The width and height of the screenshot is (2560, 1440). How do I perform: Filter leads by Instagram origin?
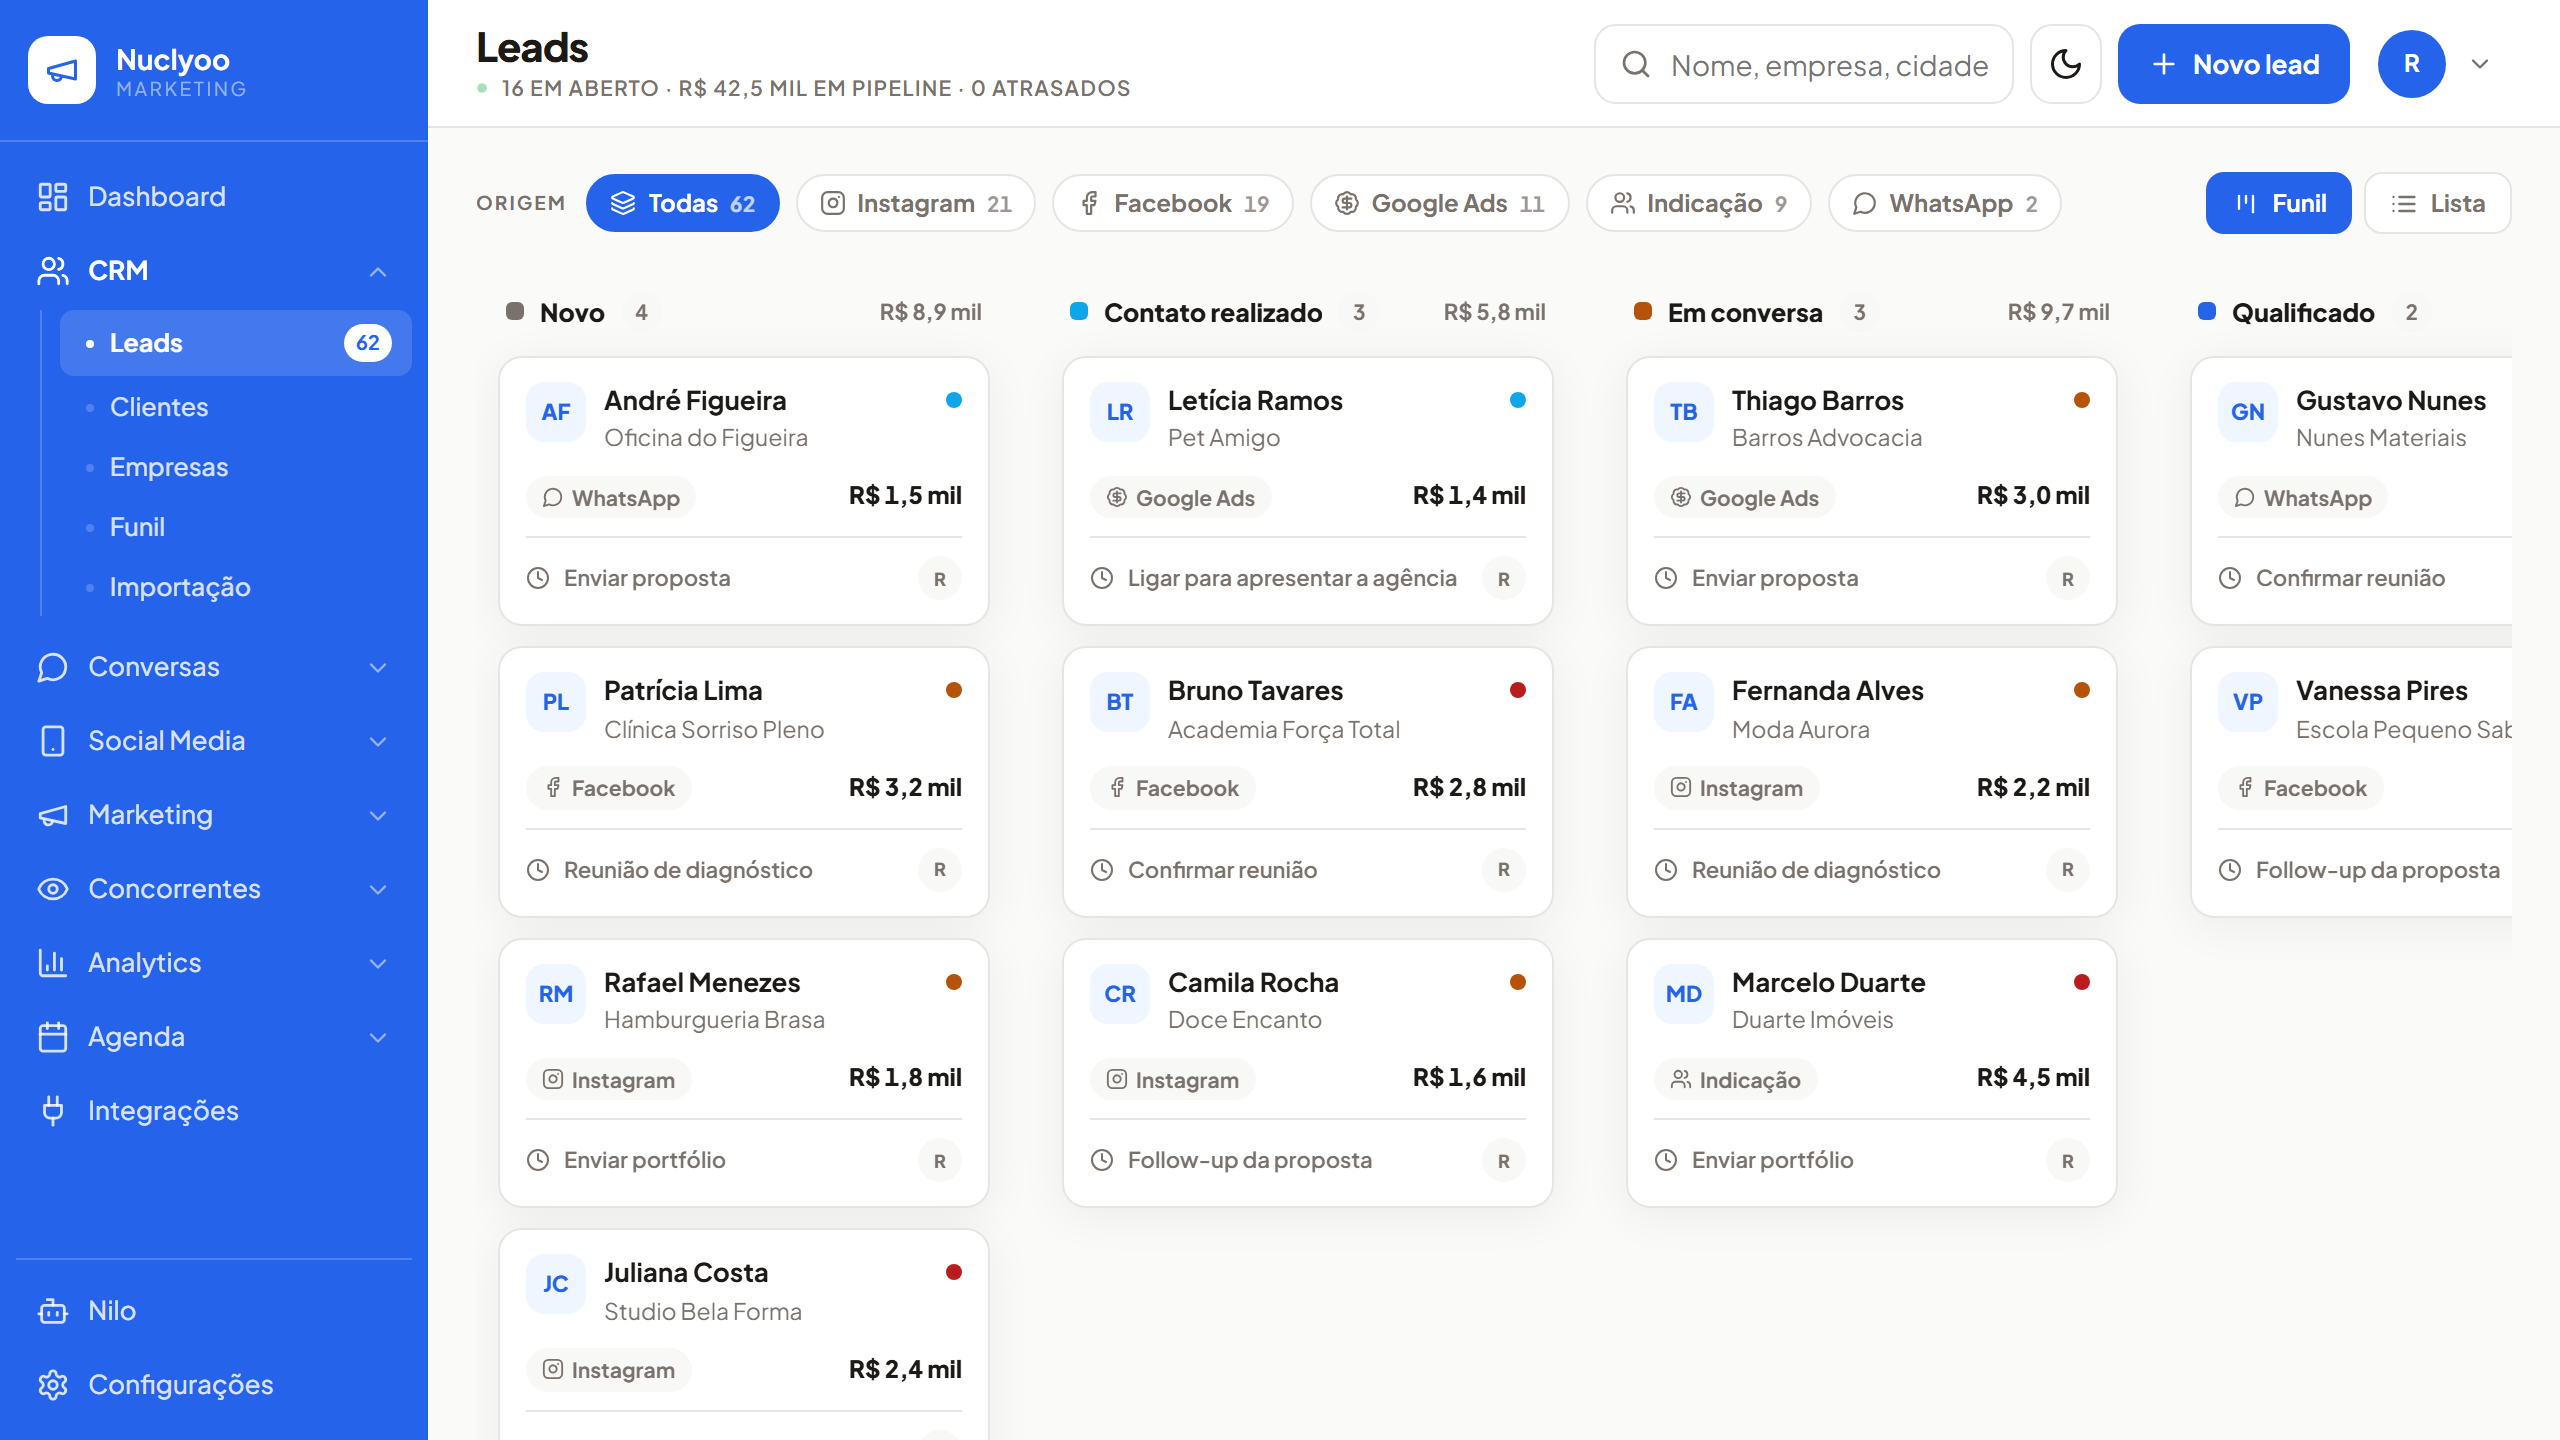pos(916,203)
